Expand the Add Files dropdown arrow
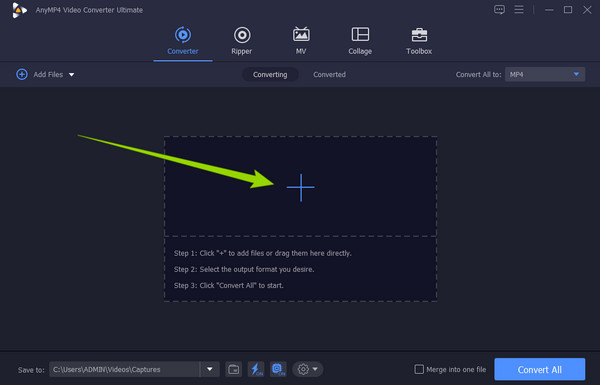600x385 pixels. pos(72,75)
